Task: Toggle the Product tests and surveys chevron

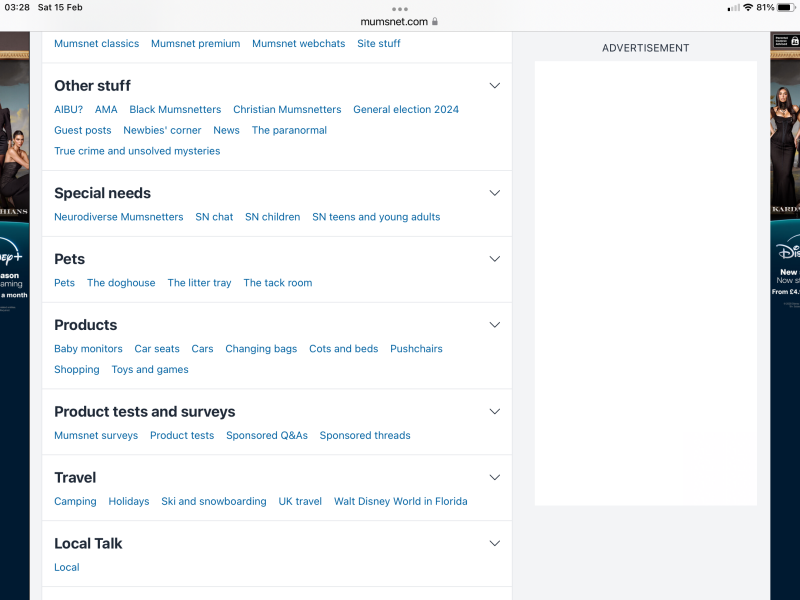Action: (x=494, y=412)
